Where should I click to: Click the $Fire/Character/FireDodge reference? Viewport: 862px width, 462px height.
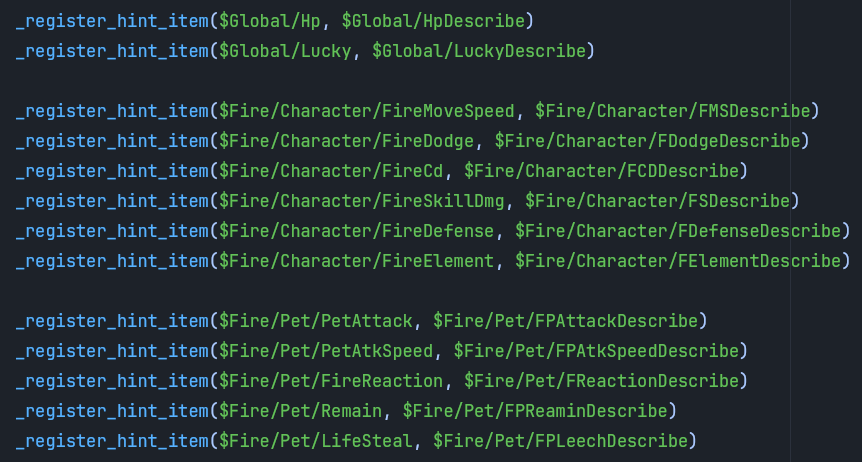click(346, 140)
